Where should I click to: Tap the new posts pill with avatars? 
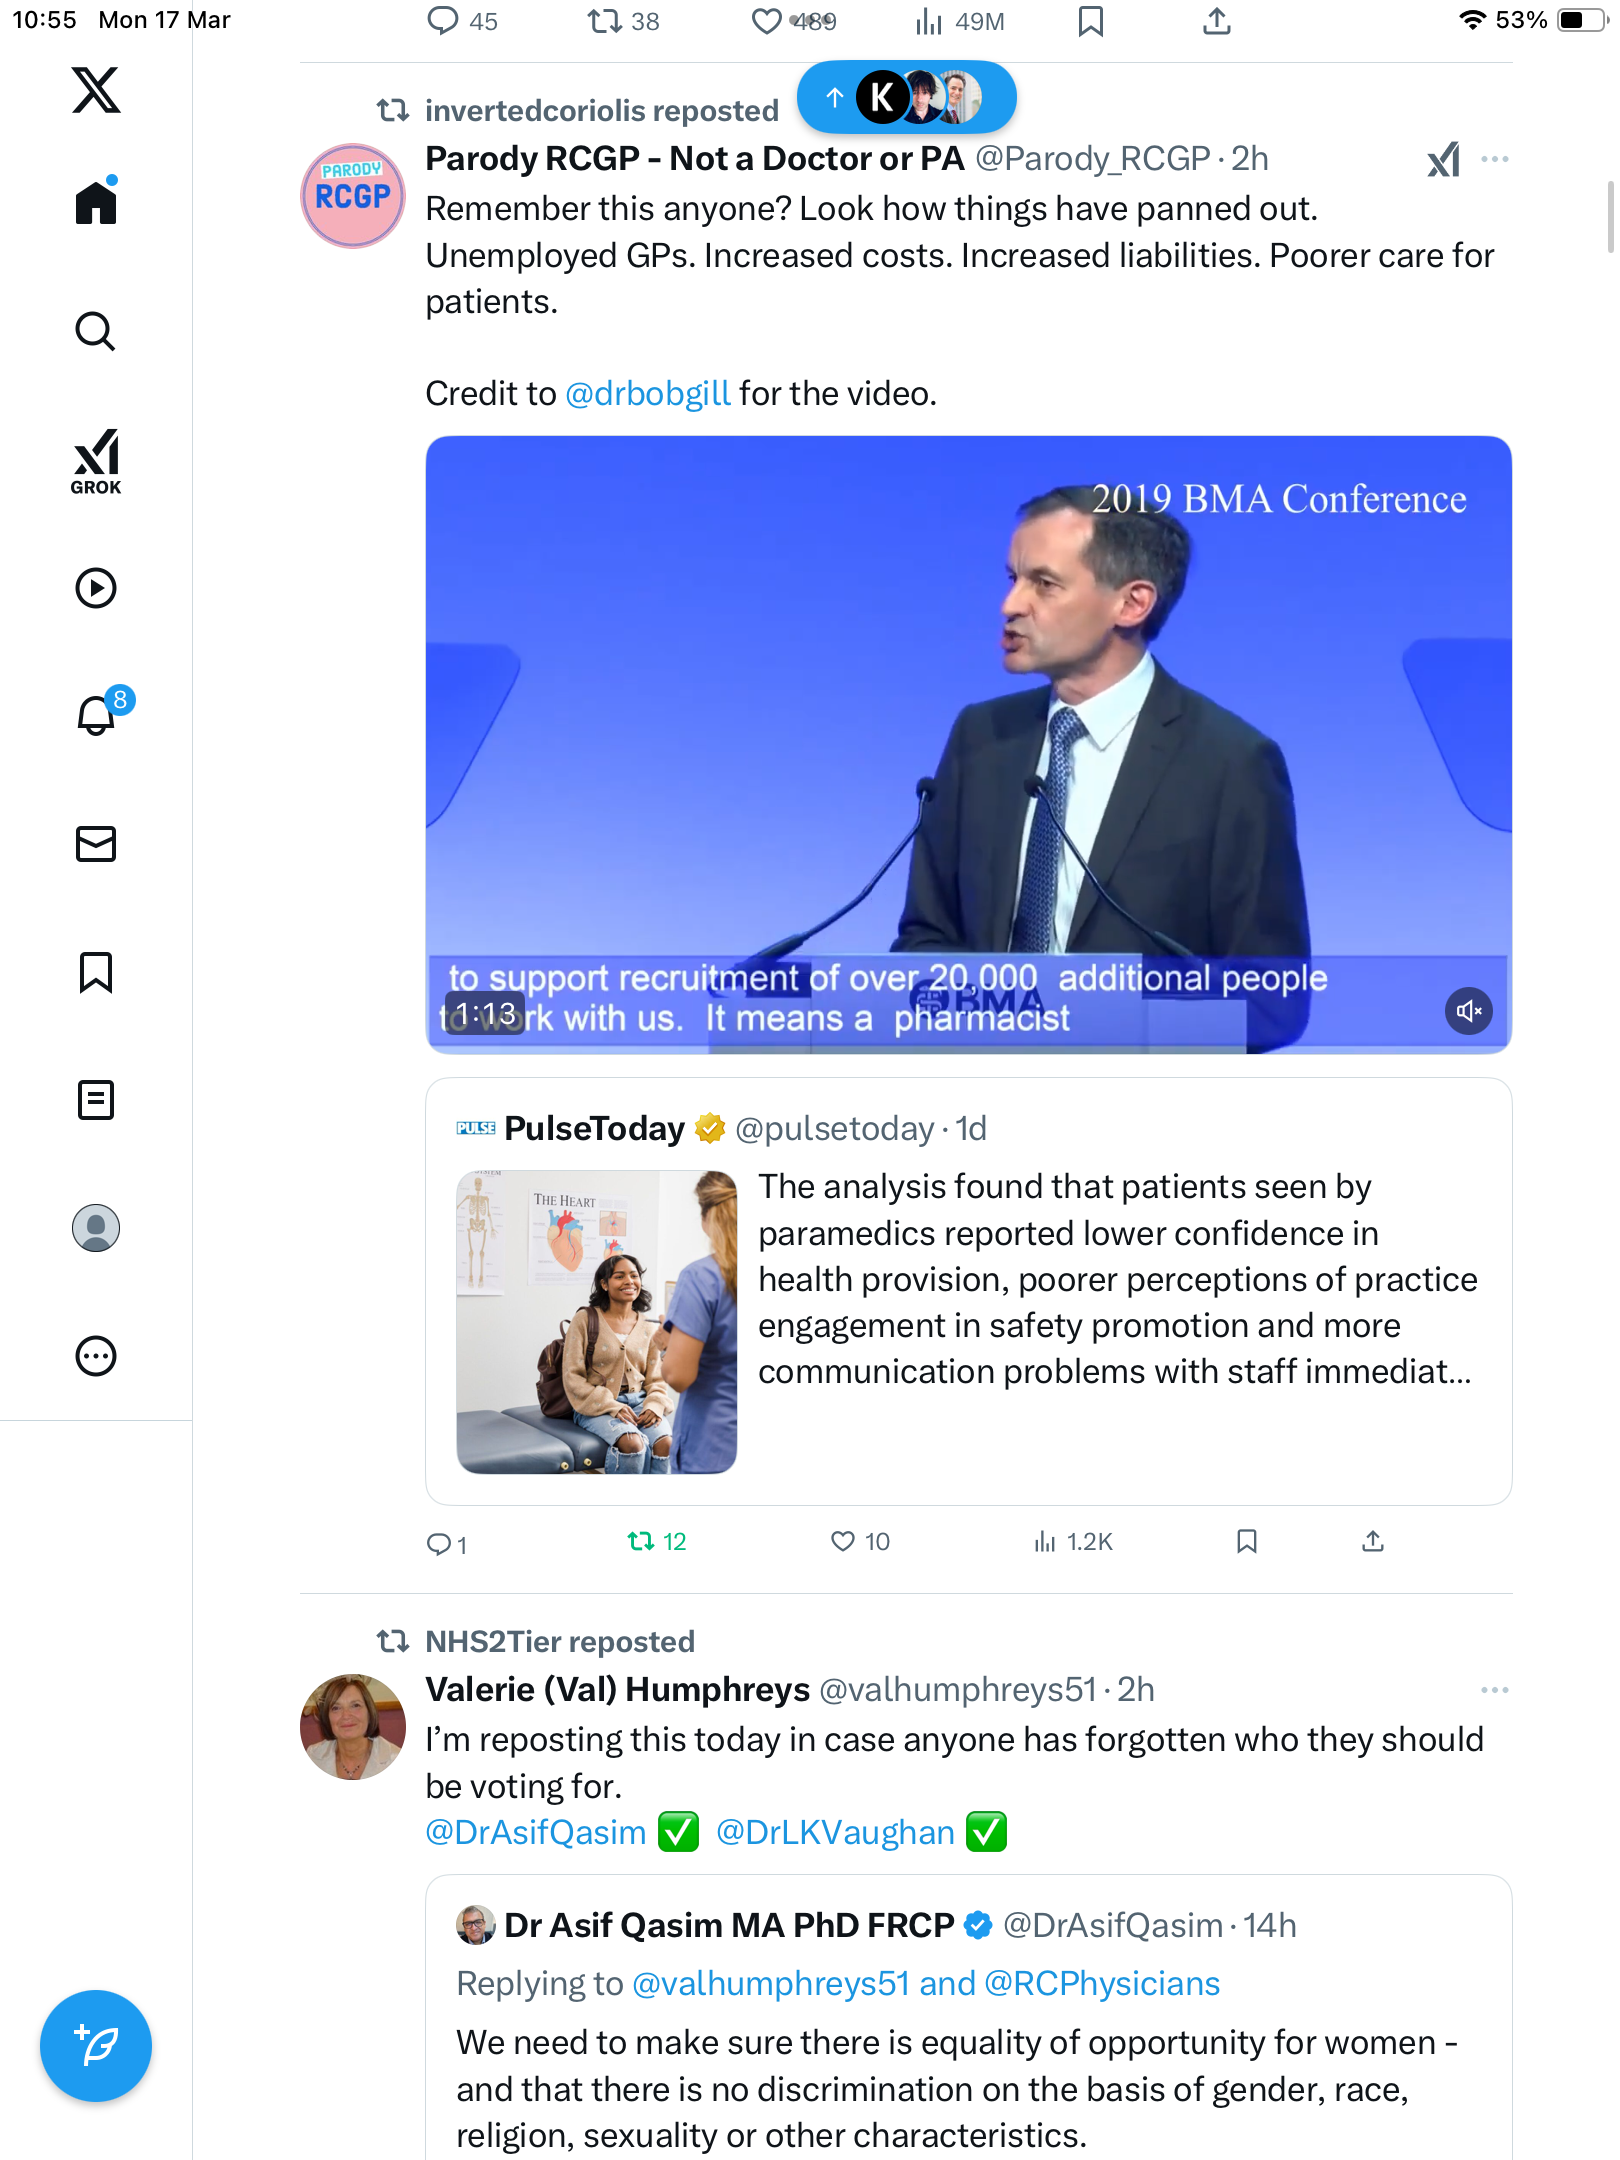coord(906,97)
